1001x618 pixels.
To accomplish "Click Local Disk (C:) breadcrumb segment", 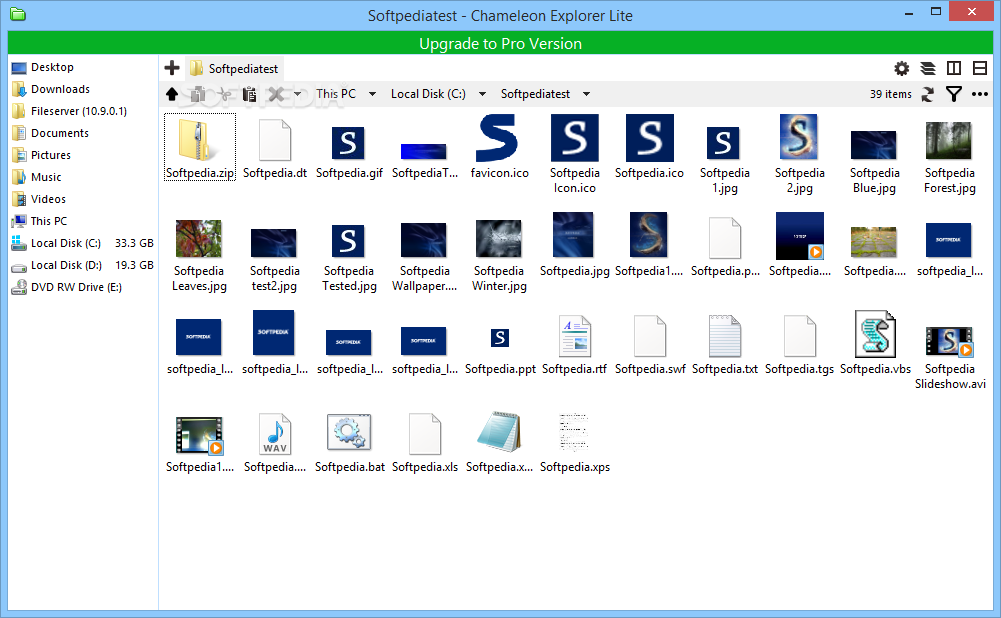I will (x=428, y=94).
